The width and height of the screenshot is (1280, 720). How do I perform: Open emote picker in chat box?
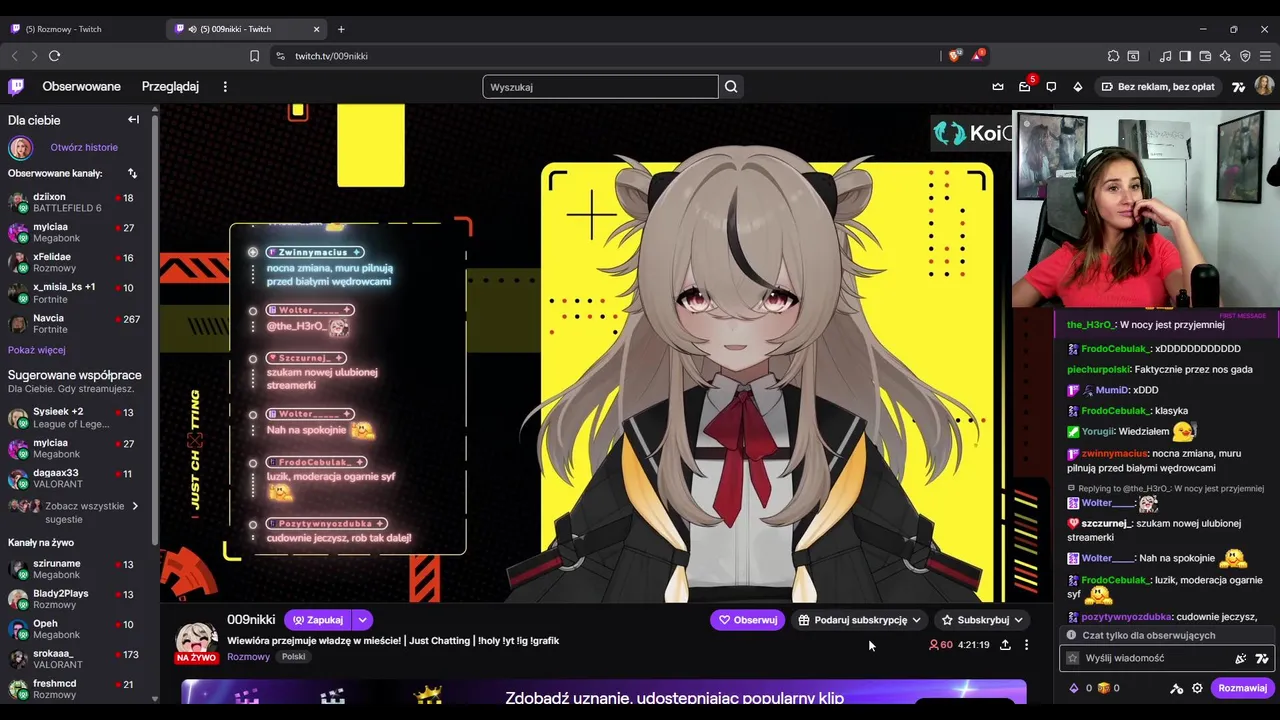pyautogui.click(x=1241, y=658)
